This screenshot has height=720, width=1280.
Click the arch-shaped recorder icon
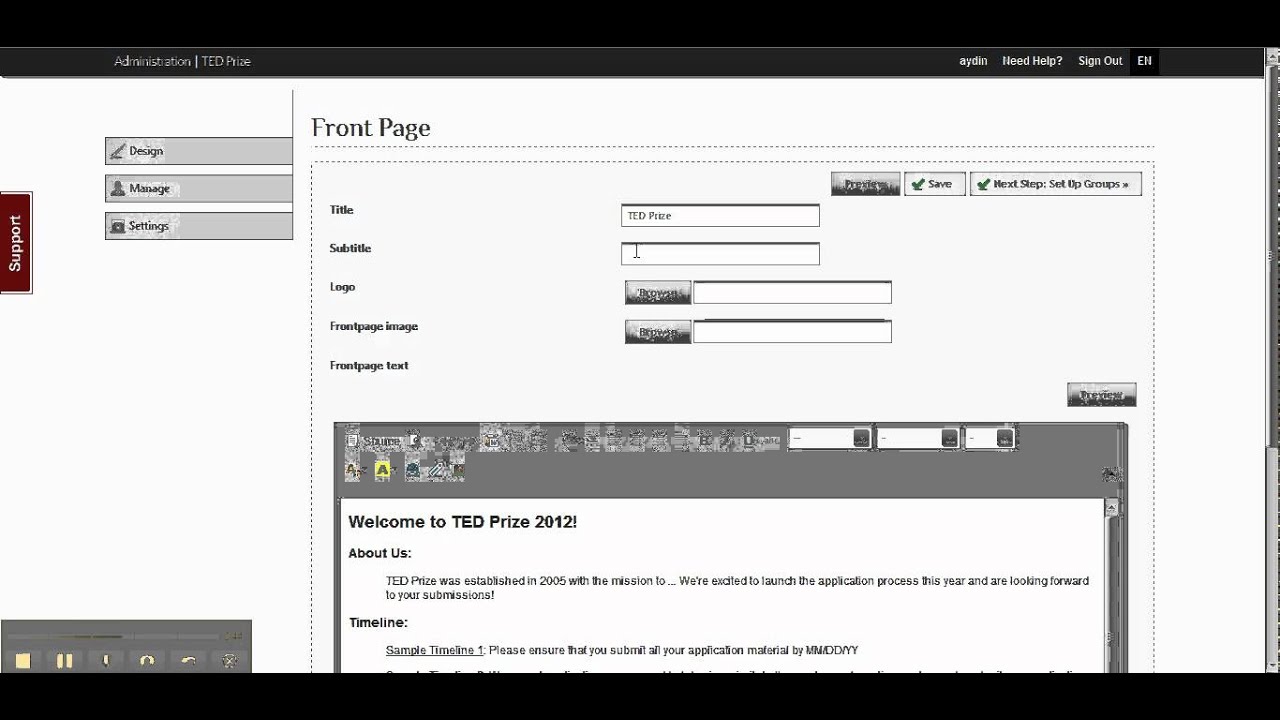click(147, 660)
